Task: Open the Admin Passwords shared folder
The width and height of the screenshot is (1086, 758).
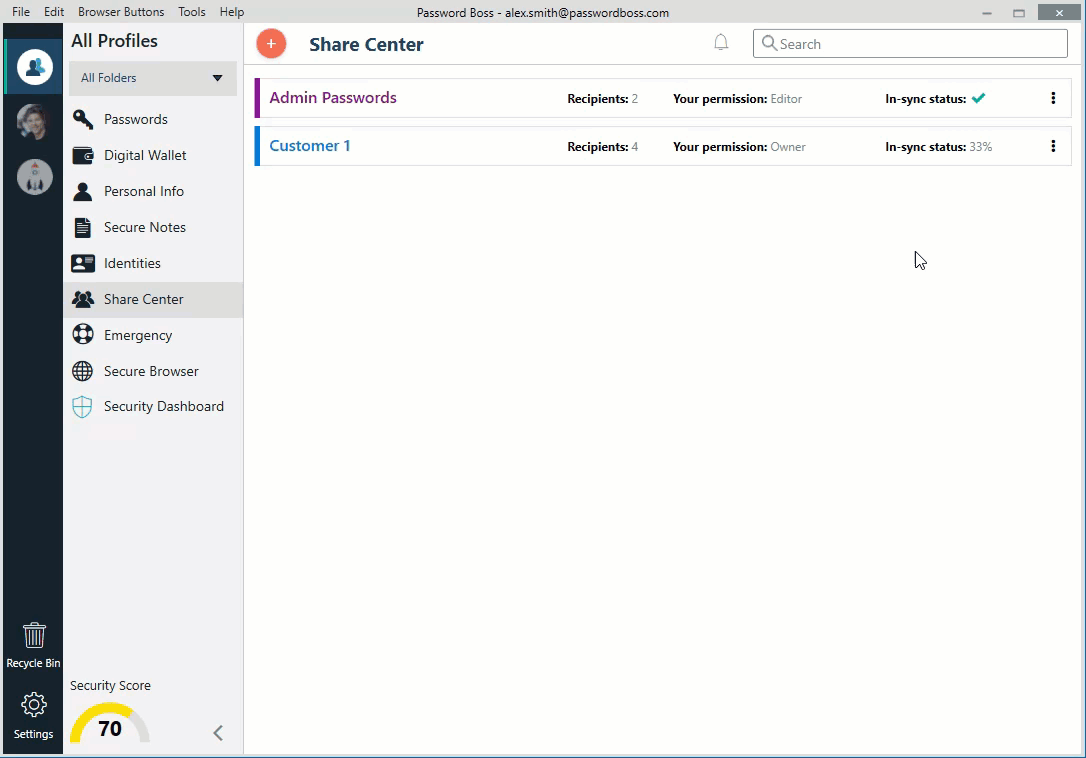Action: [x=332, y=98]
